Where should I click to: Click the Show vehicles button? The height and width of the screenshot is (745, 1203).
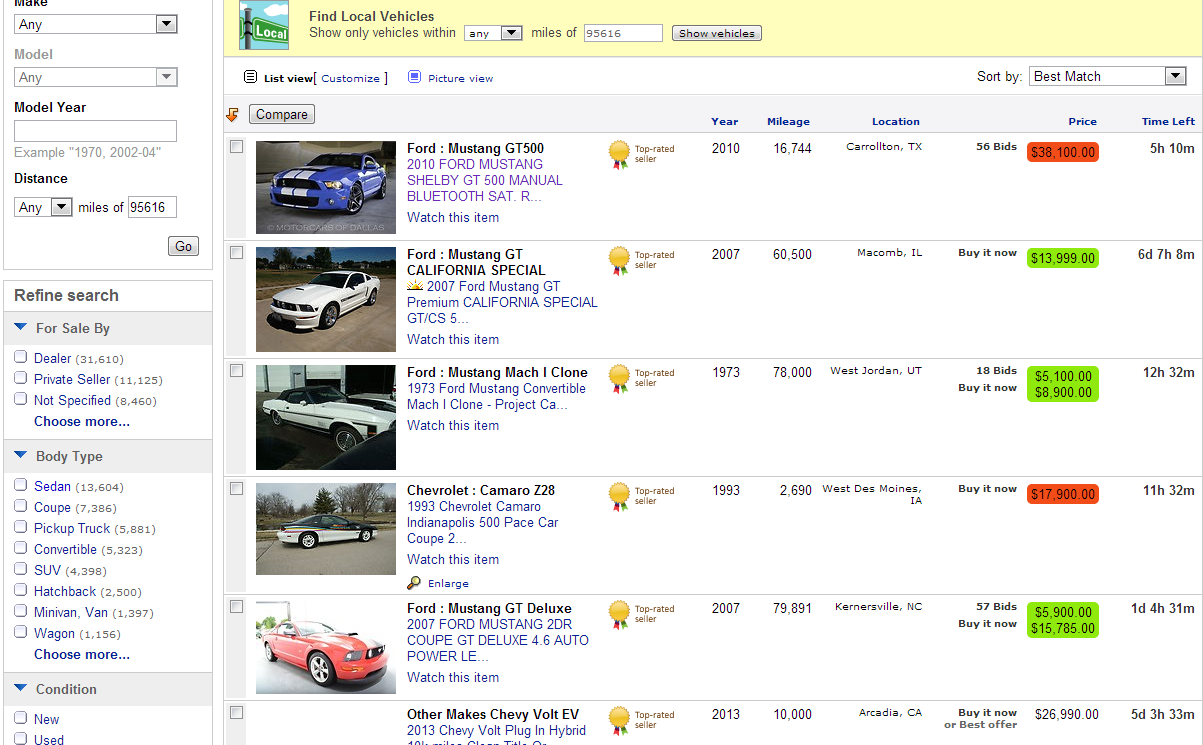(x=716, y=33)
